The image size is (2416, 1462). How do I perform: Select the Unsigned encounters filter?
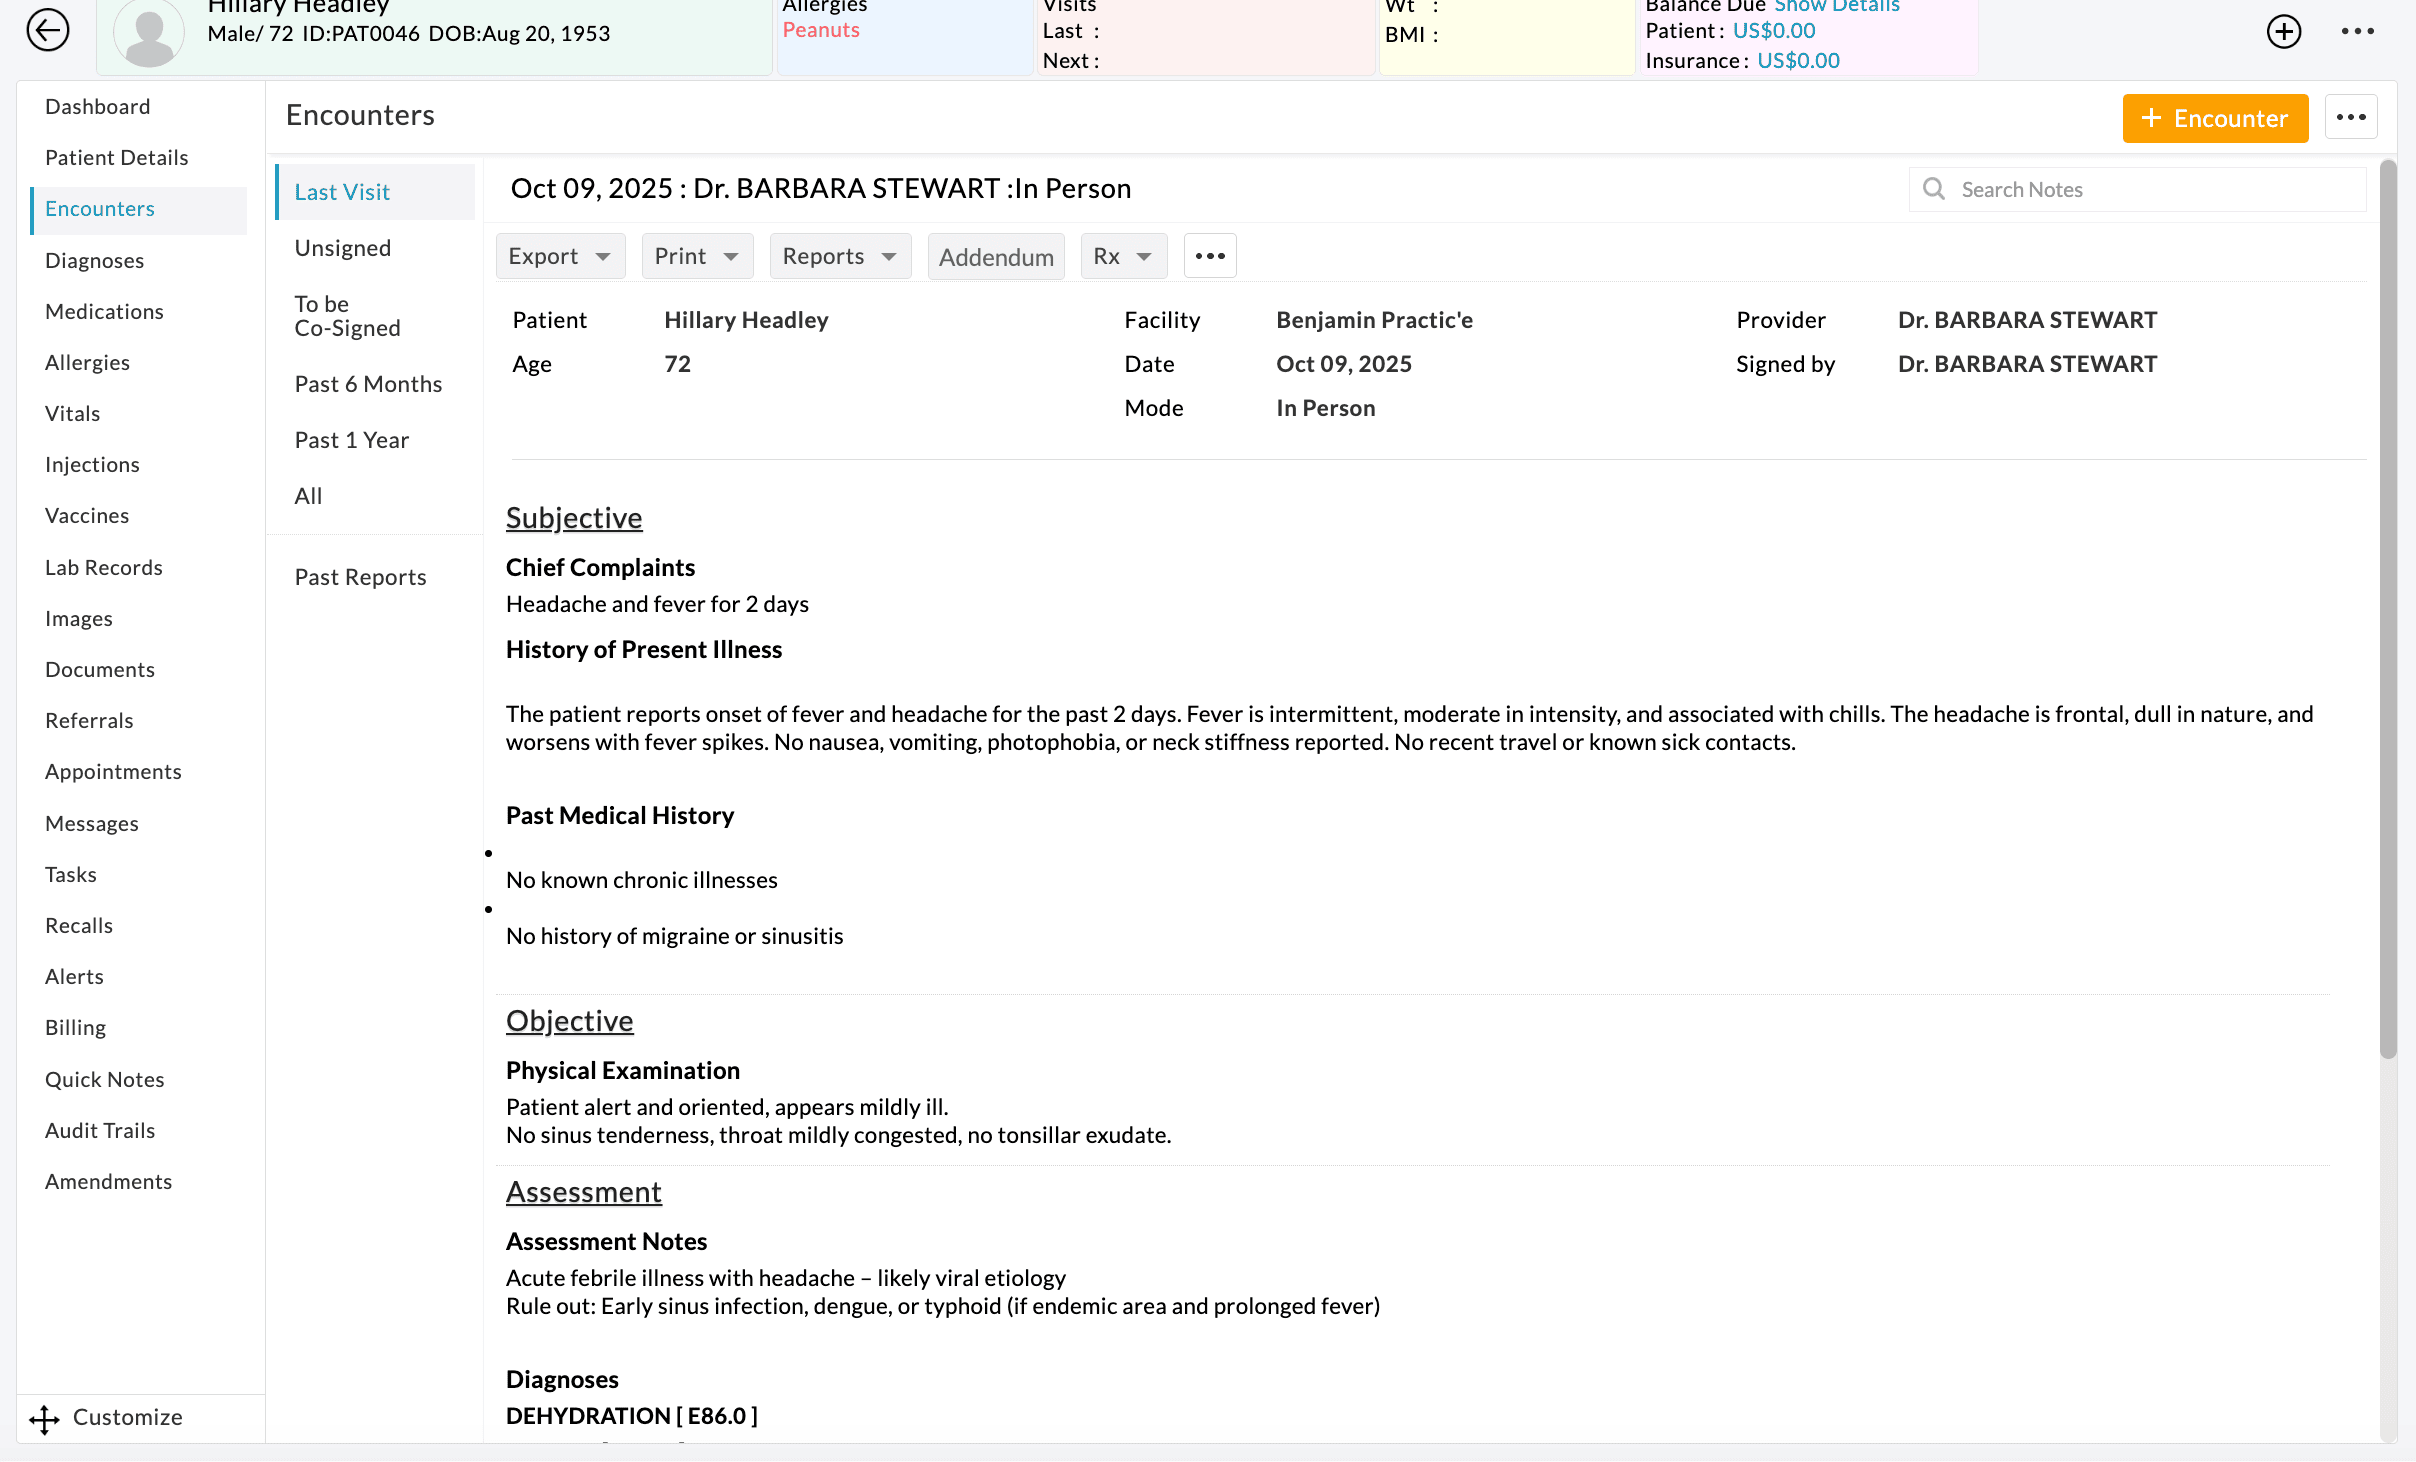coord(343,248)
